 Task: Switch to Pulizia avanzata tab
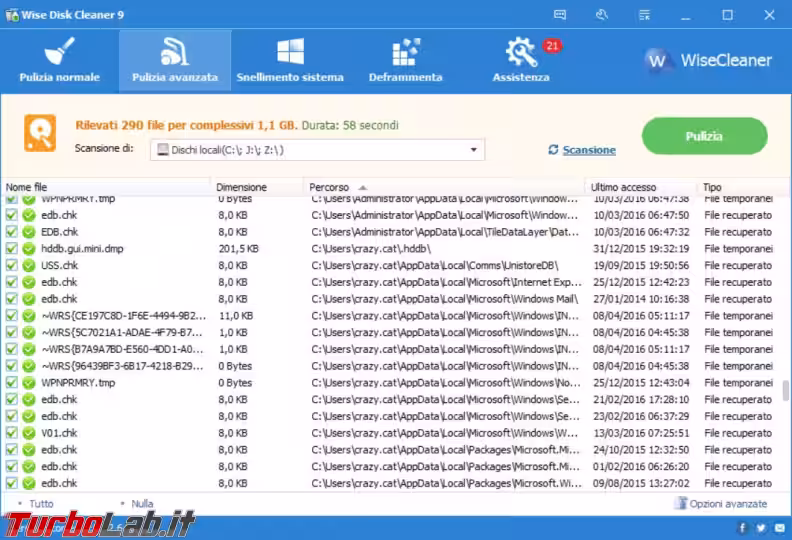(175, 61)
